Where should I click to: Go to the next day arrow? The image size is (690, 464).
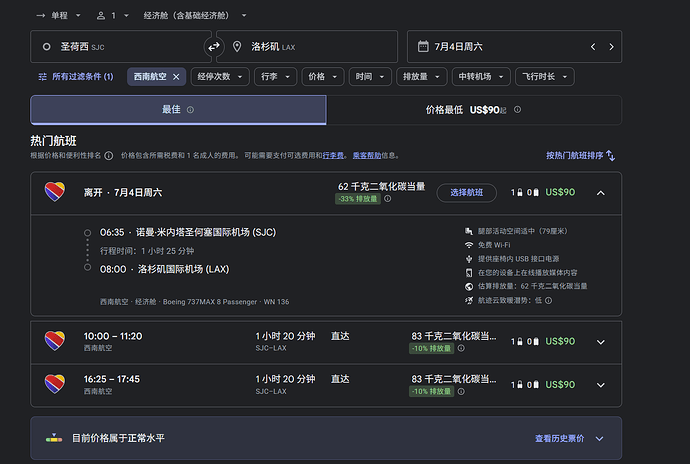point(611,47)
